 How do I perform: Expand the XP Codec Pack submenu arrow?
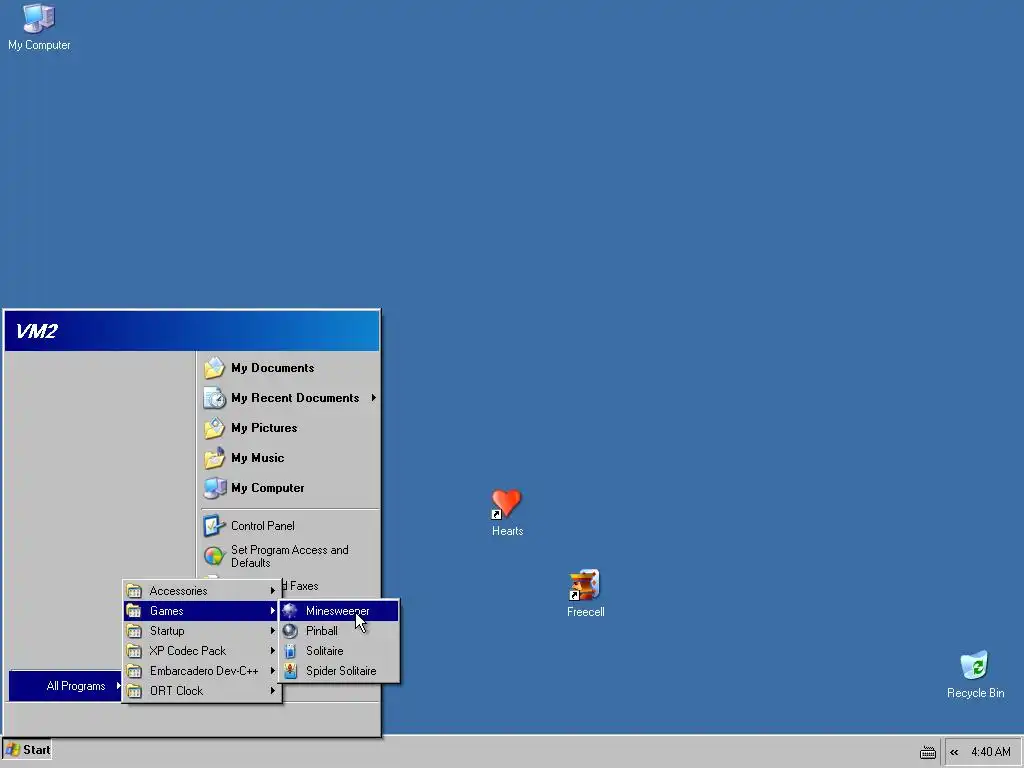pos(272,651)
